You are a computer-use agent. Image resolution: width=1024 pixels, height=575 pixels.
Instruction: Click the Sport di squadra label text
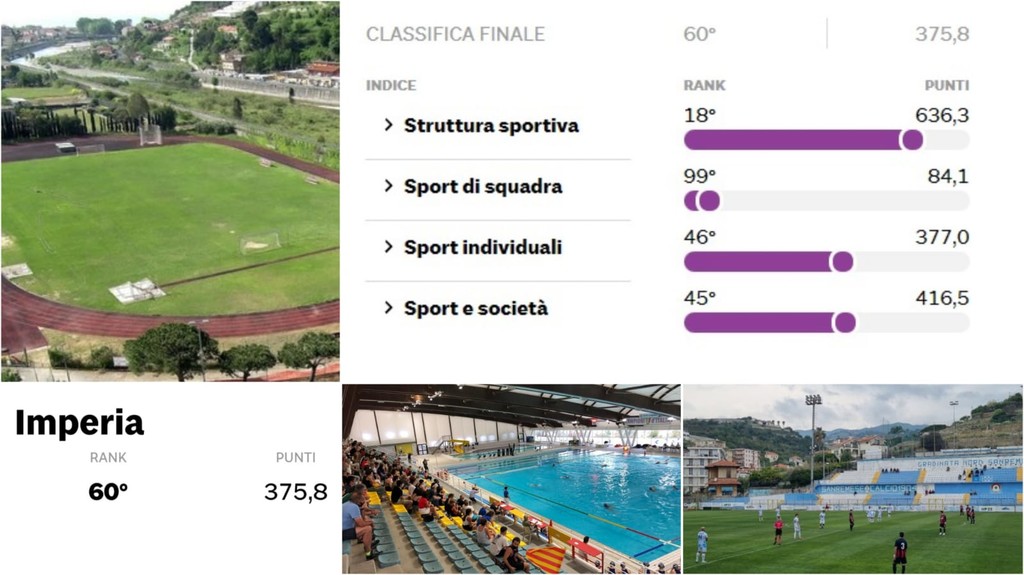(483, 186)
